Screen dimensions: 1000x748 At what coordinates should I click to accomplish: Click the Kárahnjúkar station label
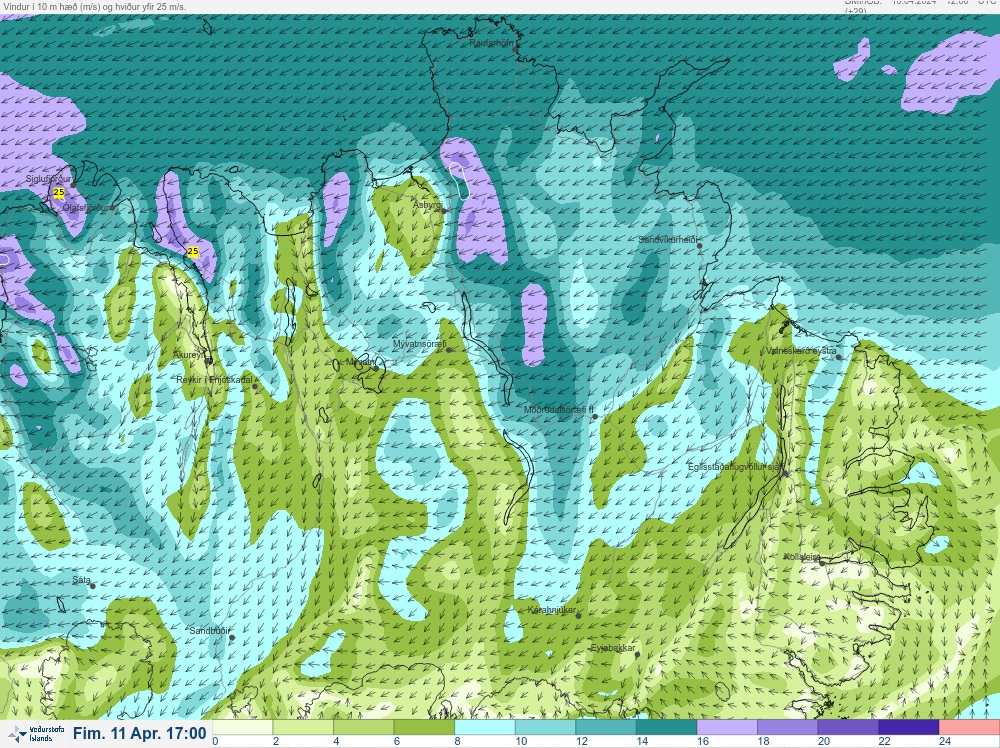[x=552, y=610]
